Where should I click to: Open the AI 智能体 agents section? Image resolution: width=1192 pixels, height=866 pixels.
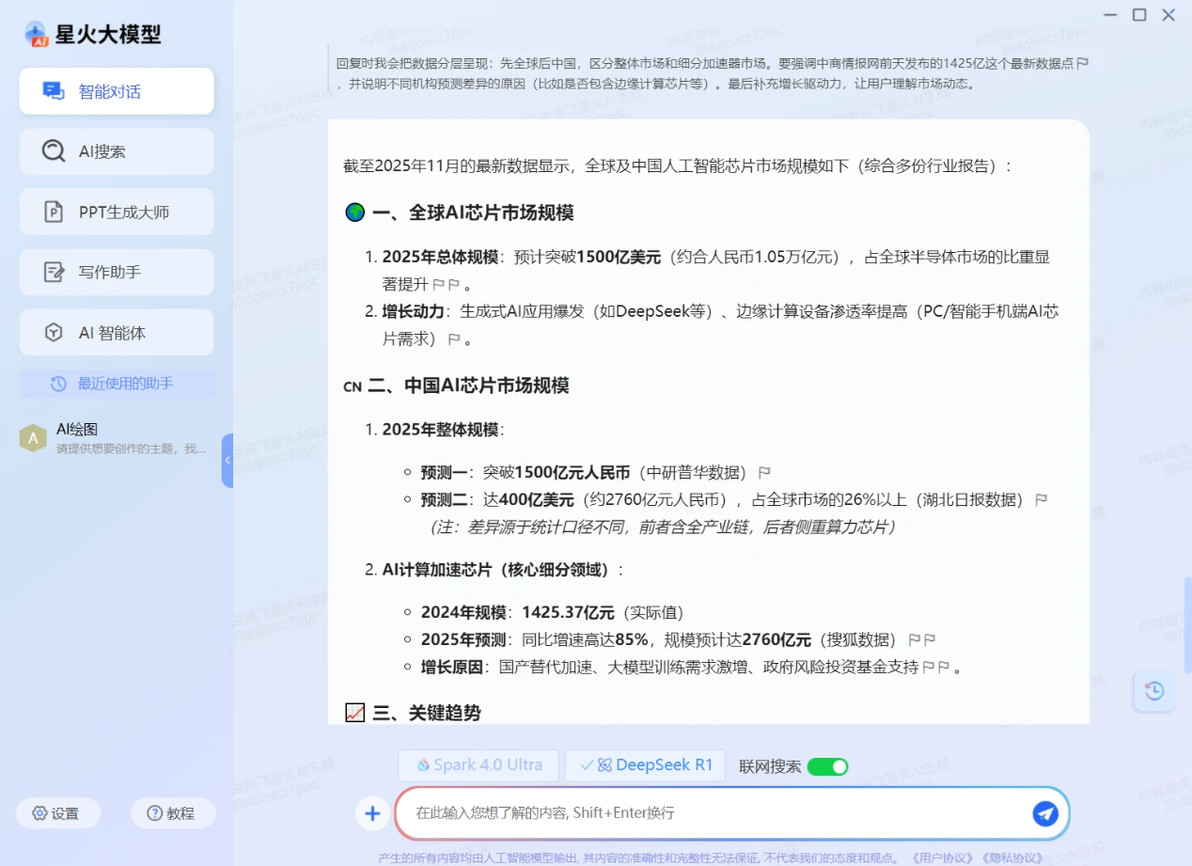pos(116,332)
